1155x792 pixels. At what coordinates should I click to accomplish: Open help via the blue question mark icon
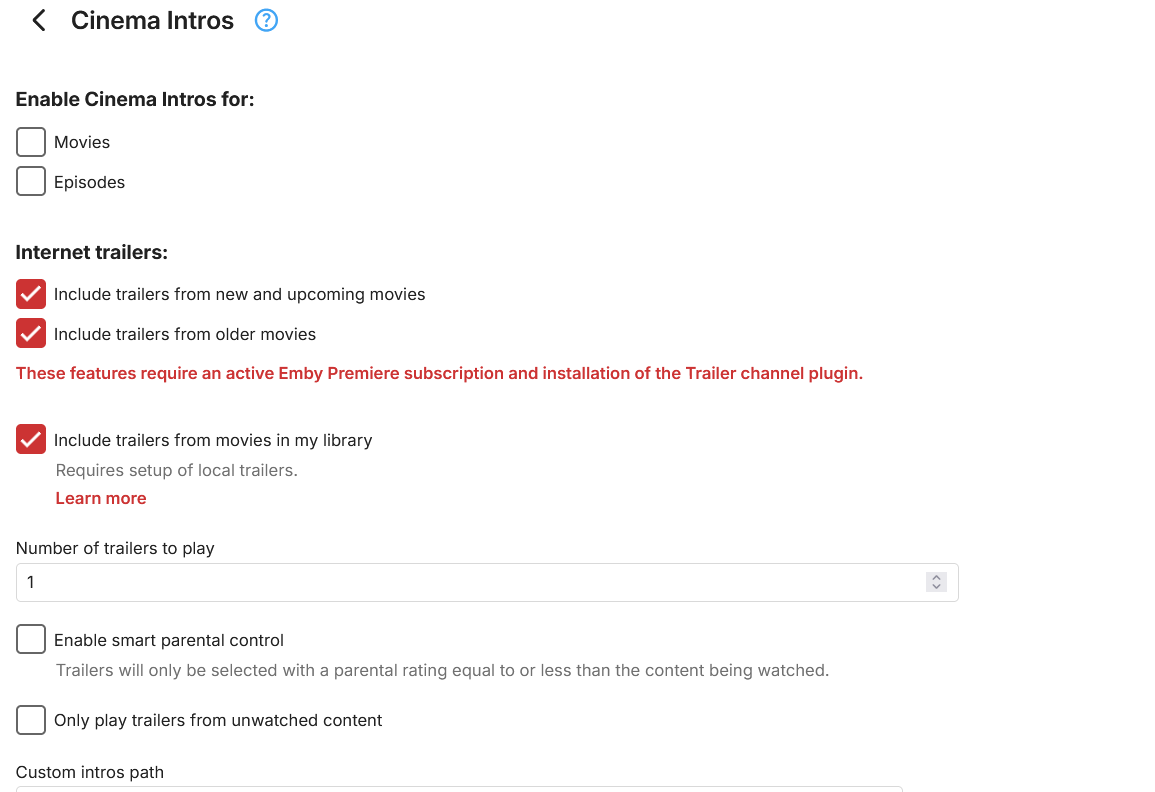[x=266, y=20]
